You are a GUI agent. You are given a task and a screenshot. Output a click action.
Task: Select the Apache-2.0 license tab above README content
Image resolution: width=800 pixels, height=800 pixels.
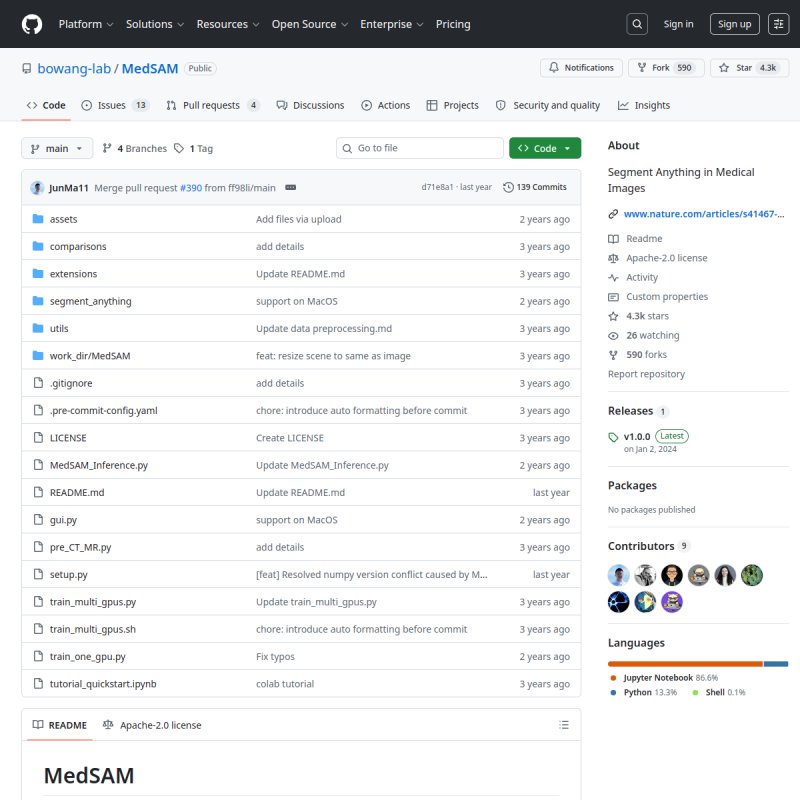(152, 725)
